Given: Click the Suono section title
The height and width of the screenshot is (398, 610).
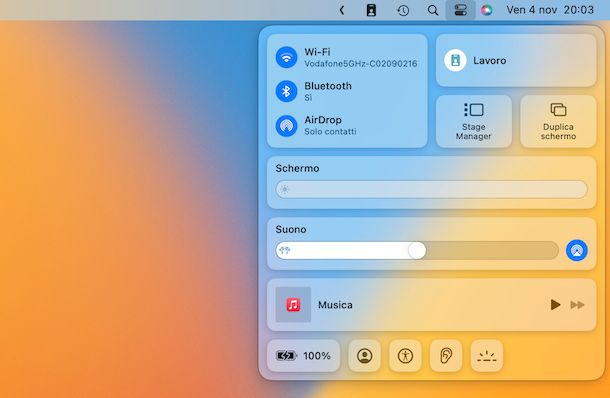Looking at the screenshot, I should [291, 230].
